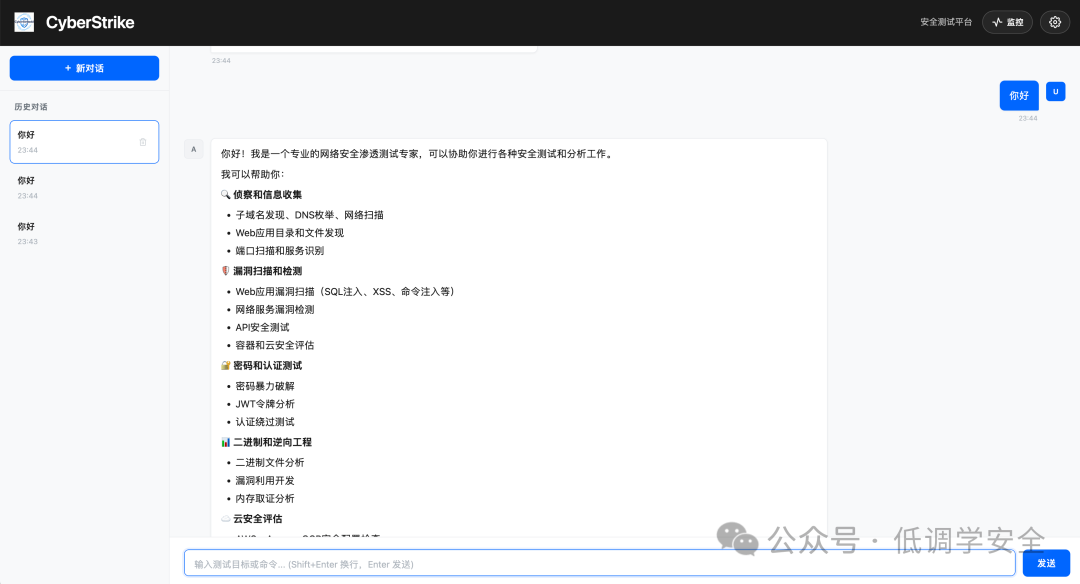
Task: Select the 你好 conversation from 23:43
Action: click(x=84, y=233)
